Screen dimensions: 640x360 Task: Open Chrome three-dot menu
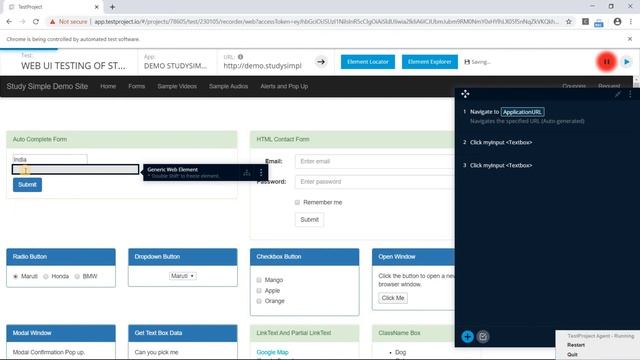point(631,22)
